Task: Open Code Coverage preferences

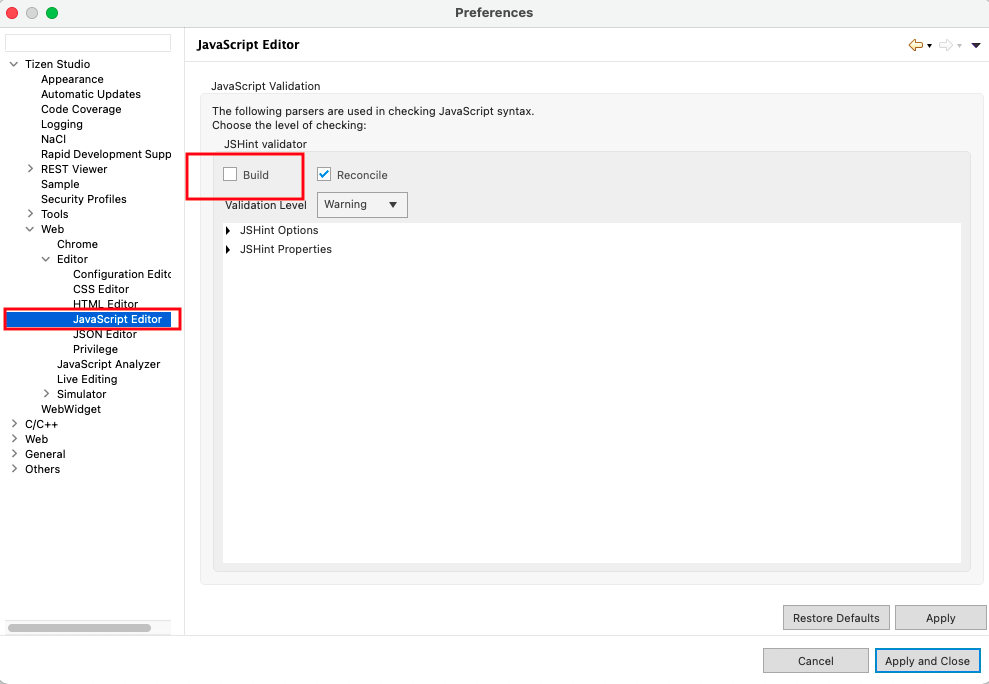Action: point(81,109)
